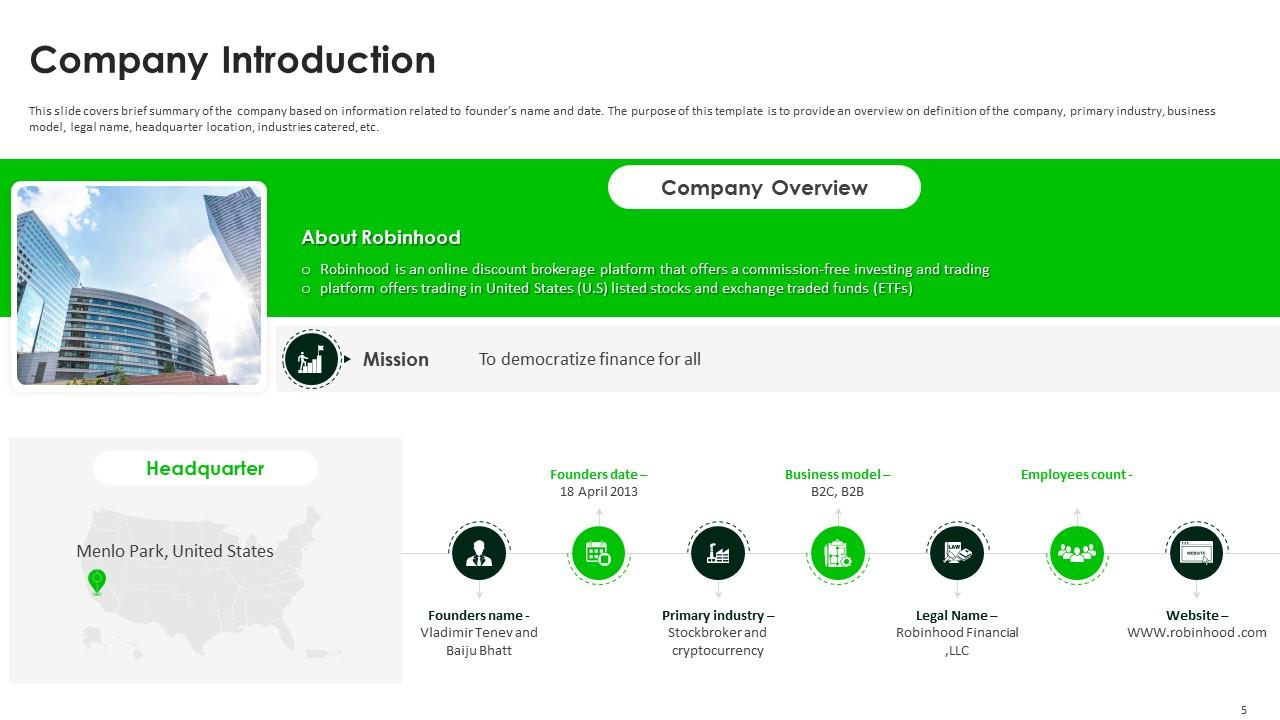Select the '18 April 2013' date text
Screen dimensions: 1280x720
[598, 492]
